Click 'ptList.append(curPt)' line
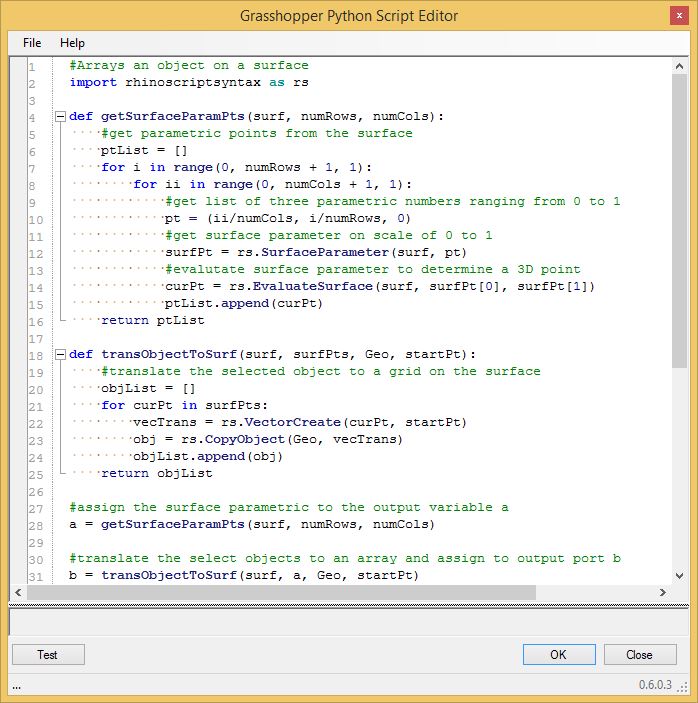698x703 pixels. point(244,304)
